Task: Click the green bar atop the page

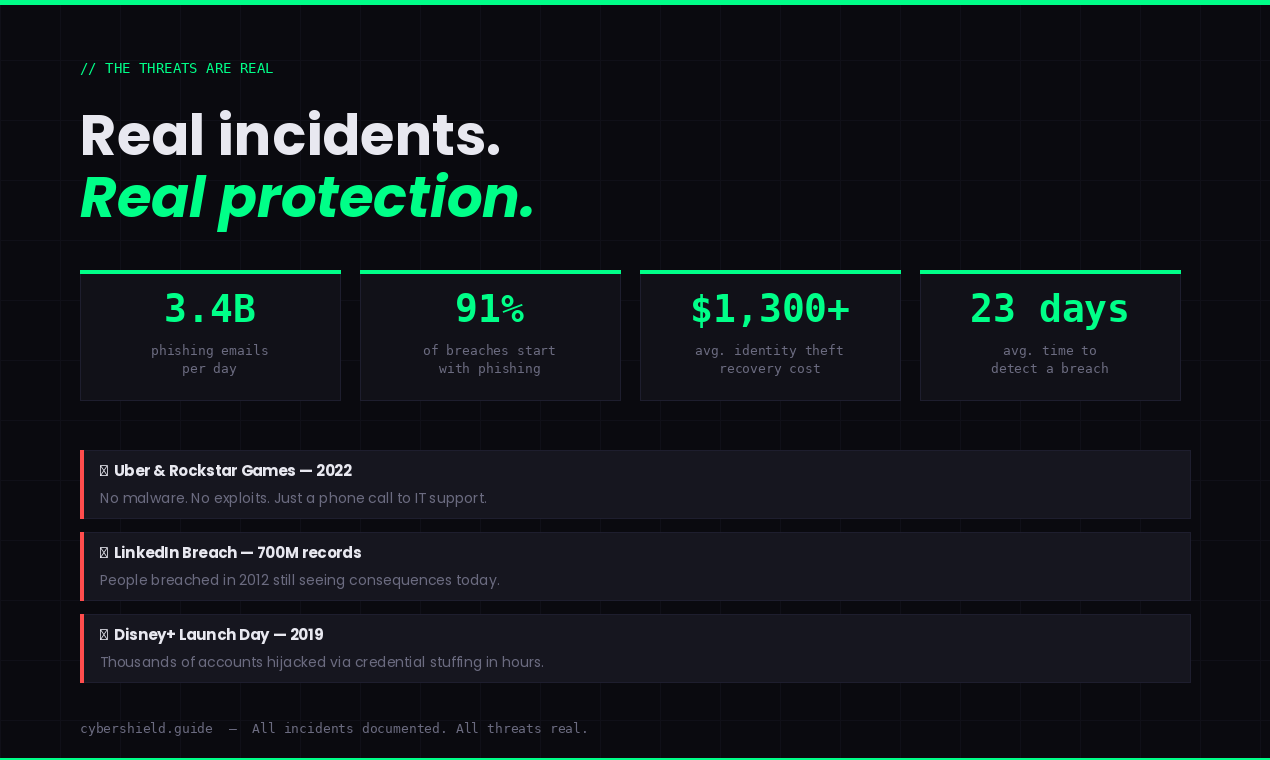Action: pyautogui.click(x=635, y=3)
